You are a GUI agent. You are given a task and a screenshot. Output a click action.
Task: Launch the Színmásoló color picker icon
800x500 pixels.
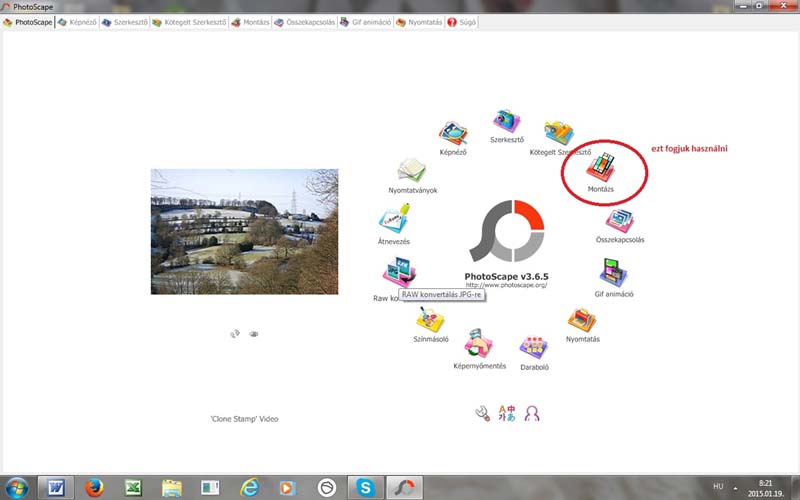click(x=430, y=320)
